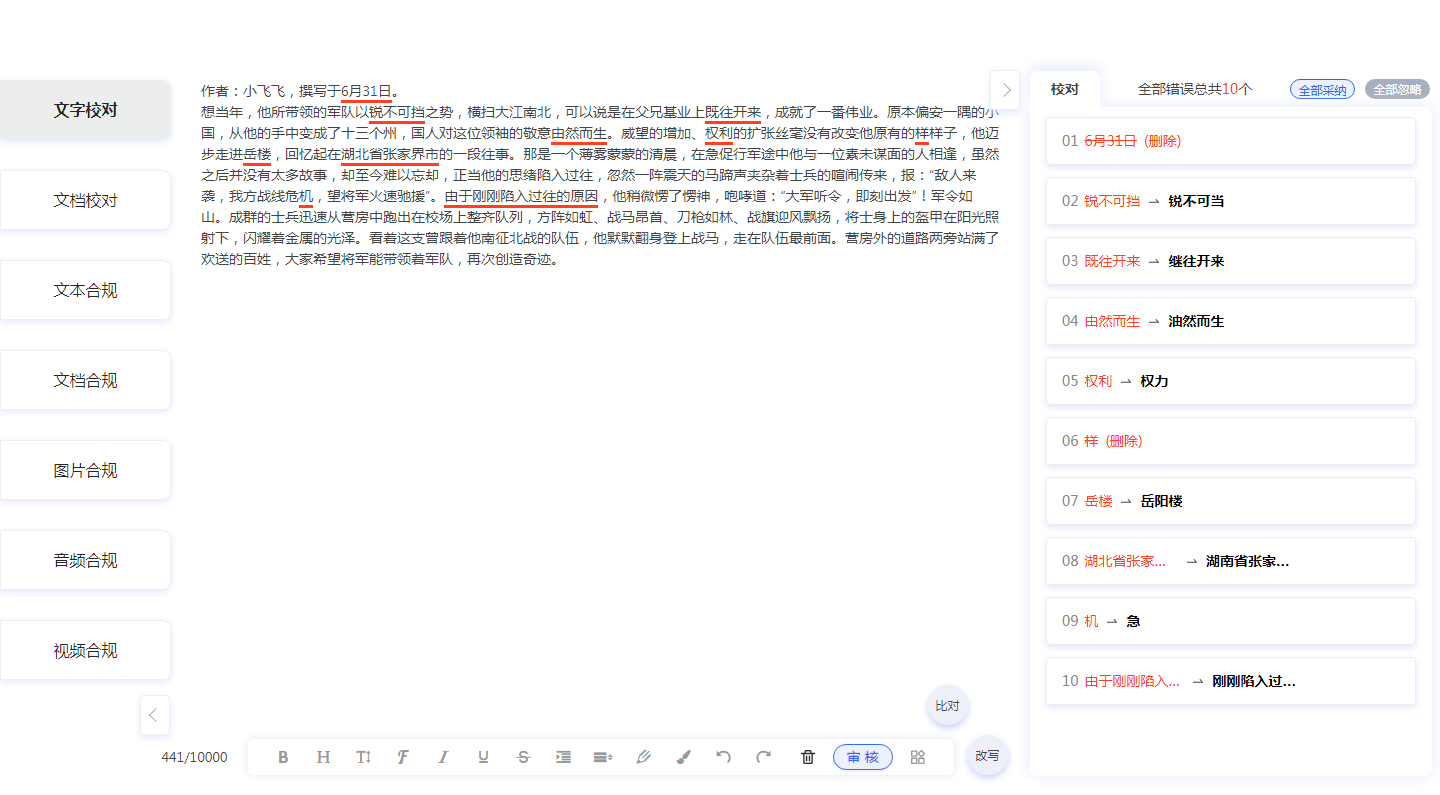
Task: Click the 全部忽略 ignore-all button
Action: point(1398,88)
